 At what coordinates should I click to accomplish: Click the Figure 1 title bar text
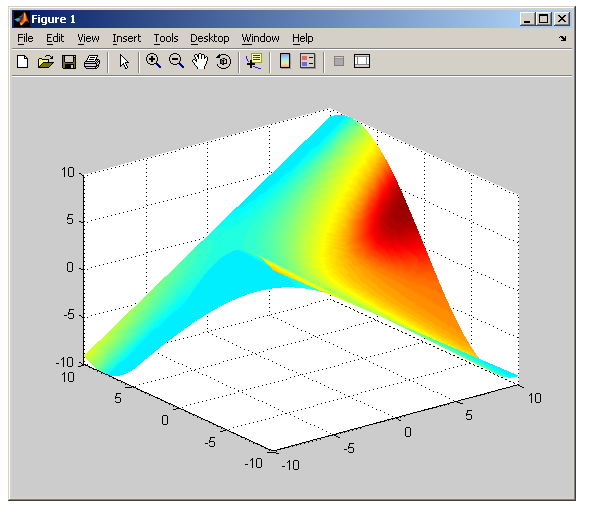(53, 19)
